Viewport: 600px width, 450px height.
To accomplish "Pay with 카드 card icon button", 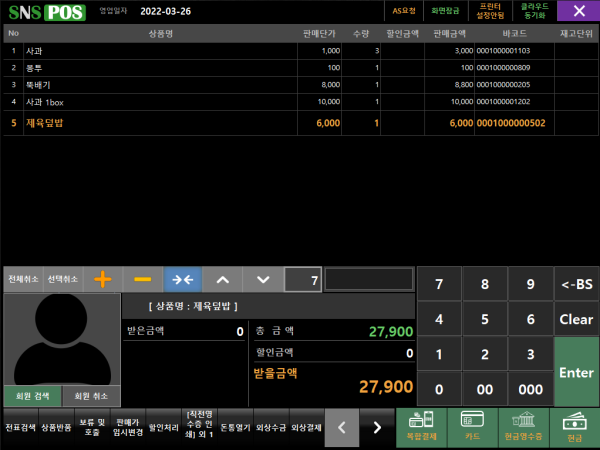I will [472, 427].
